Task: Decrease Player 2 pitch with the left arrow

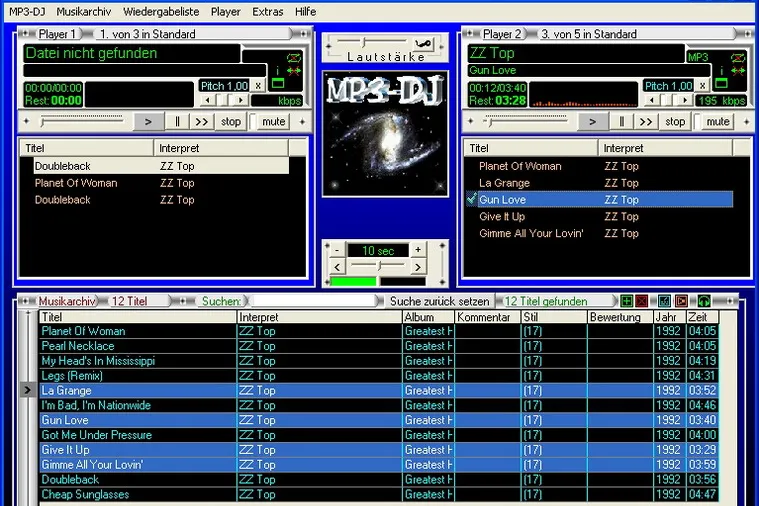Action: point(652,100)
